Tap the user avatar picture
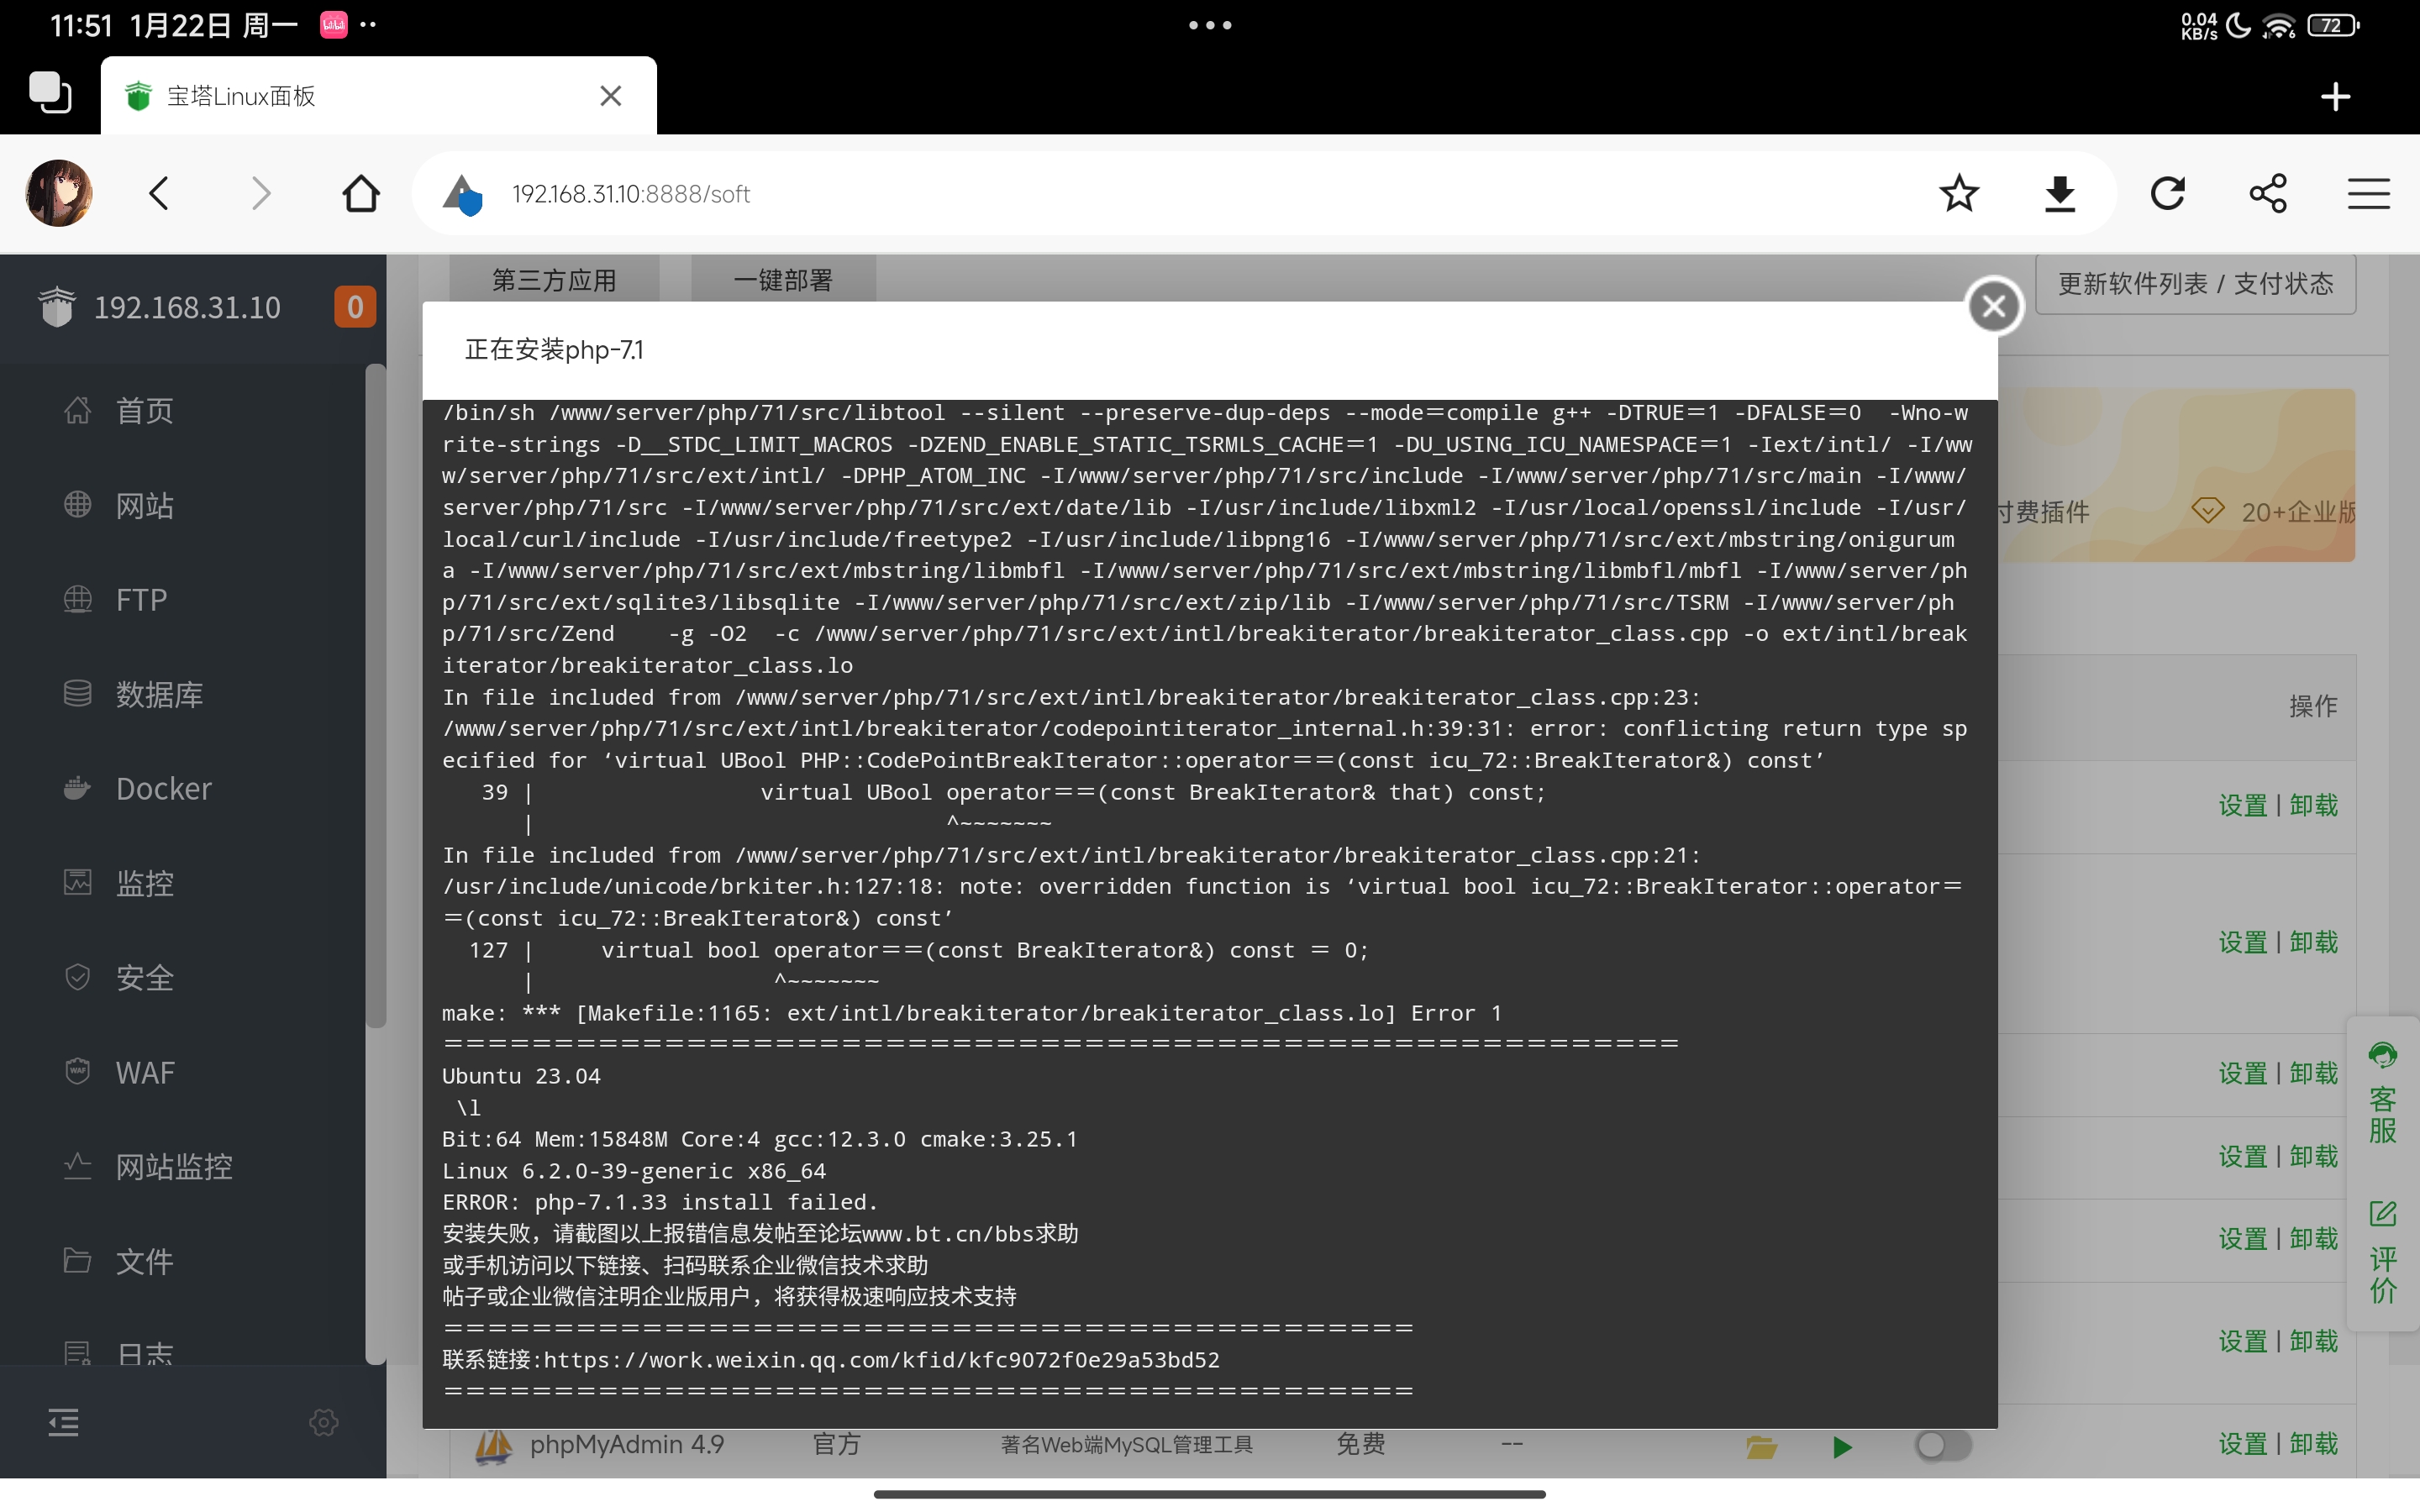Screen dimensions: 2420x1512 [59, 193]
